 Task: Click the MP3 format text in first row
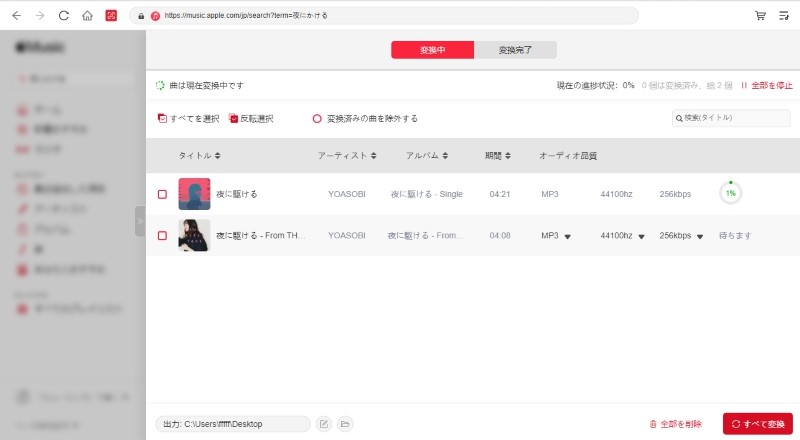[549, 194]
